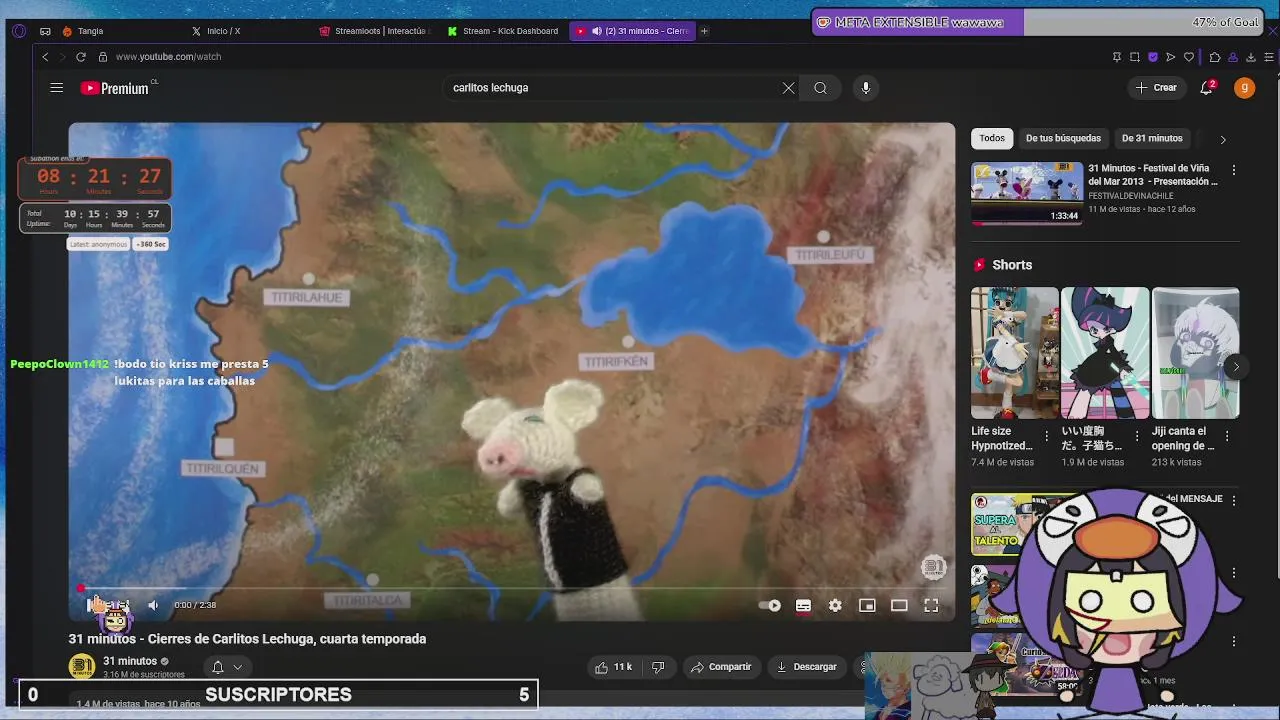1280x720 pixels.
Task: Filter by De tus búsquedas chip
Action: [x=1063, y=138]
